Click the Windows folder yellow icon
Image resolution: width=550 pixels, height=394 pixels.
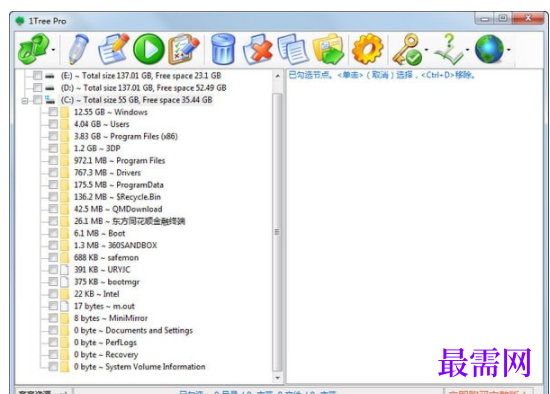pos(65,112)
